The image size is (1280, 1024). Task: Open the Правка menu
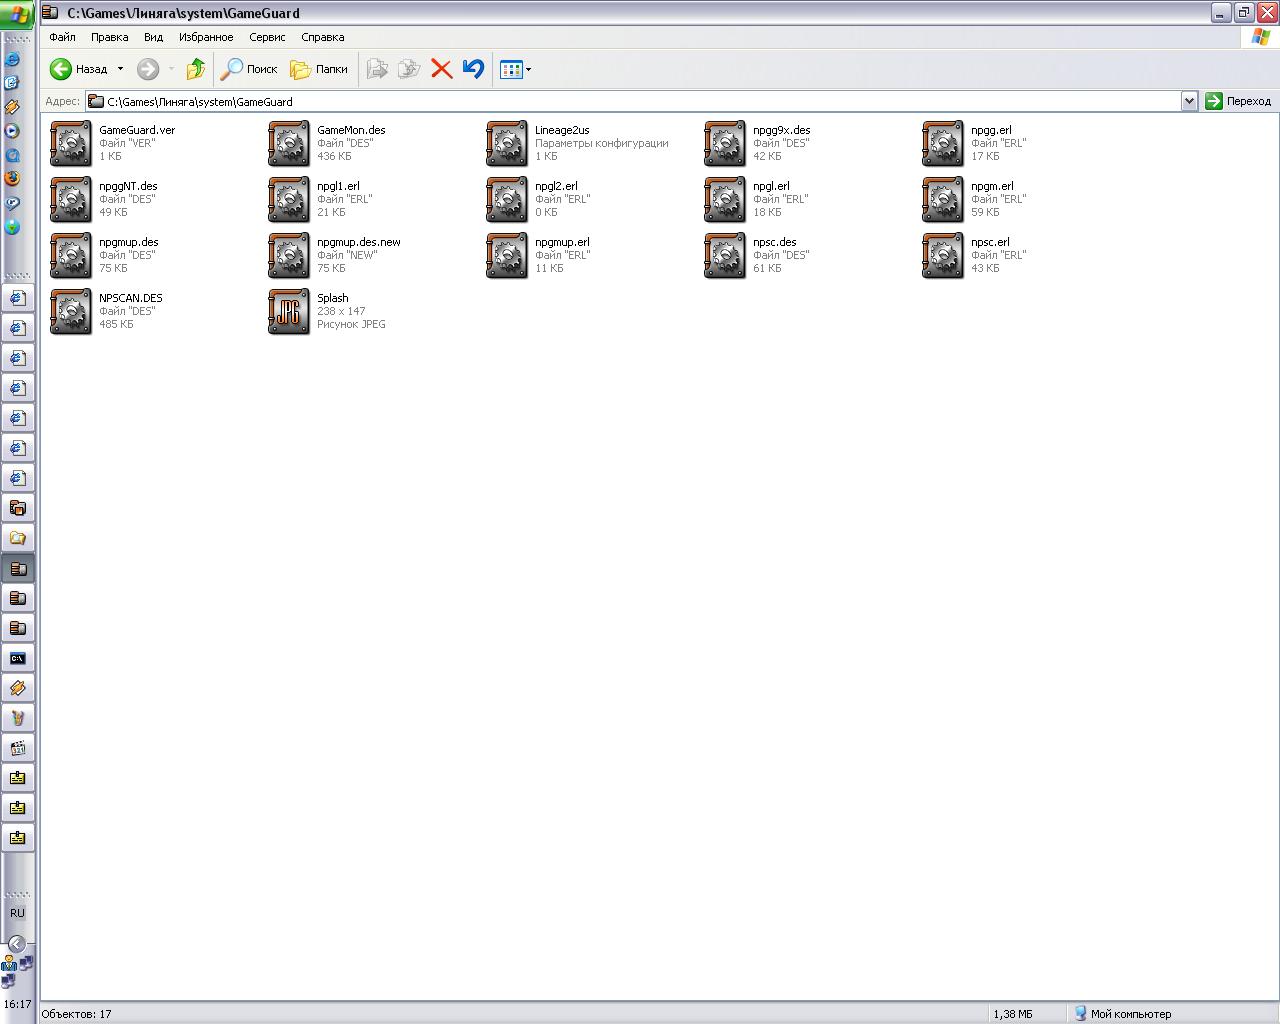point(109,37)
